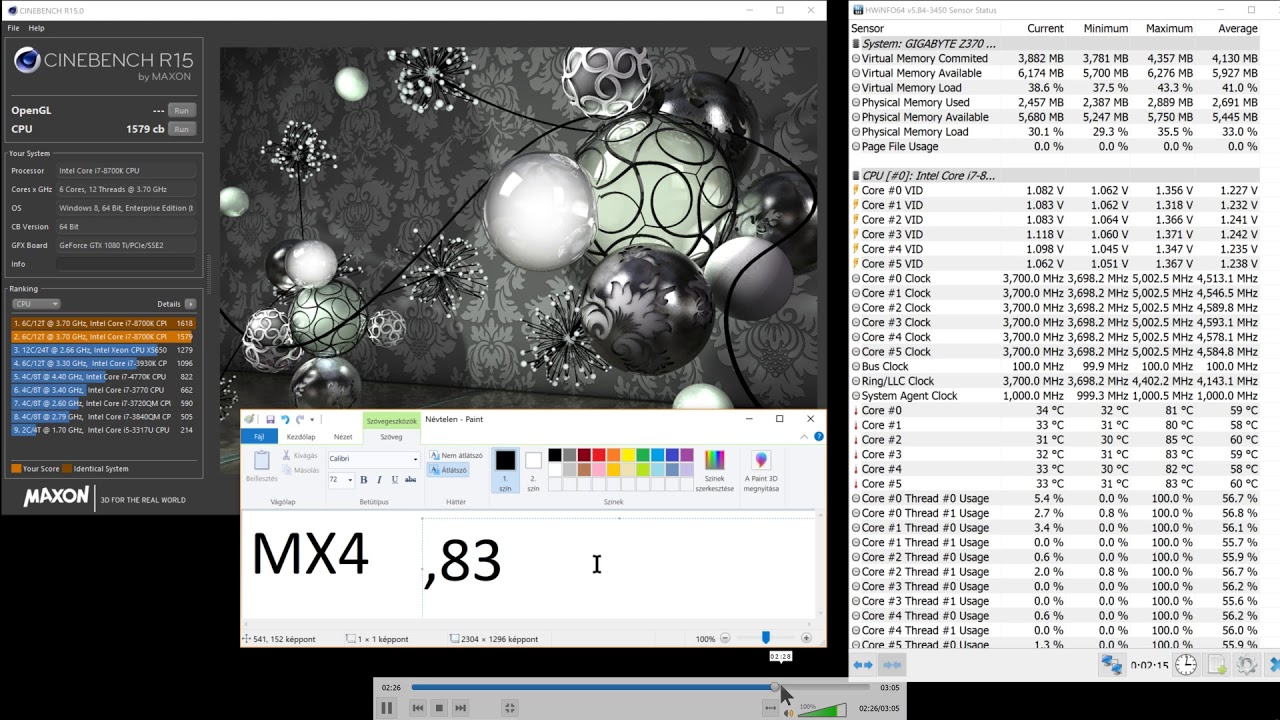The width and height of the screenshot is (1280, 720).
Task: Collapse the CPU [#0] Intel Core sensor group
Action: point(856,176)
